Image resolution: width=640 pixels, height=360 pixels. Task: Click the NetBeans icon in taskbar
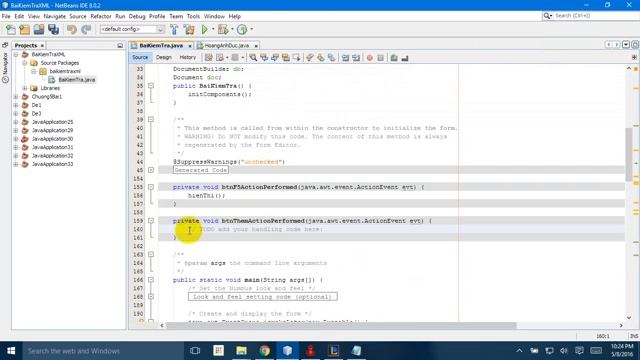[287, 351]
